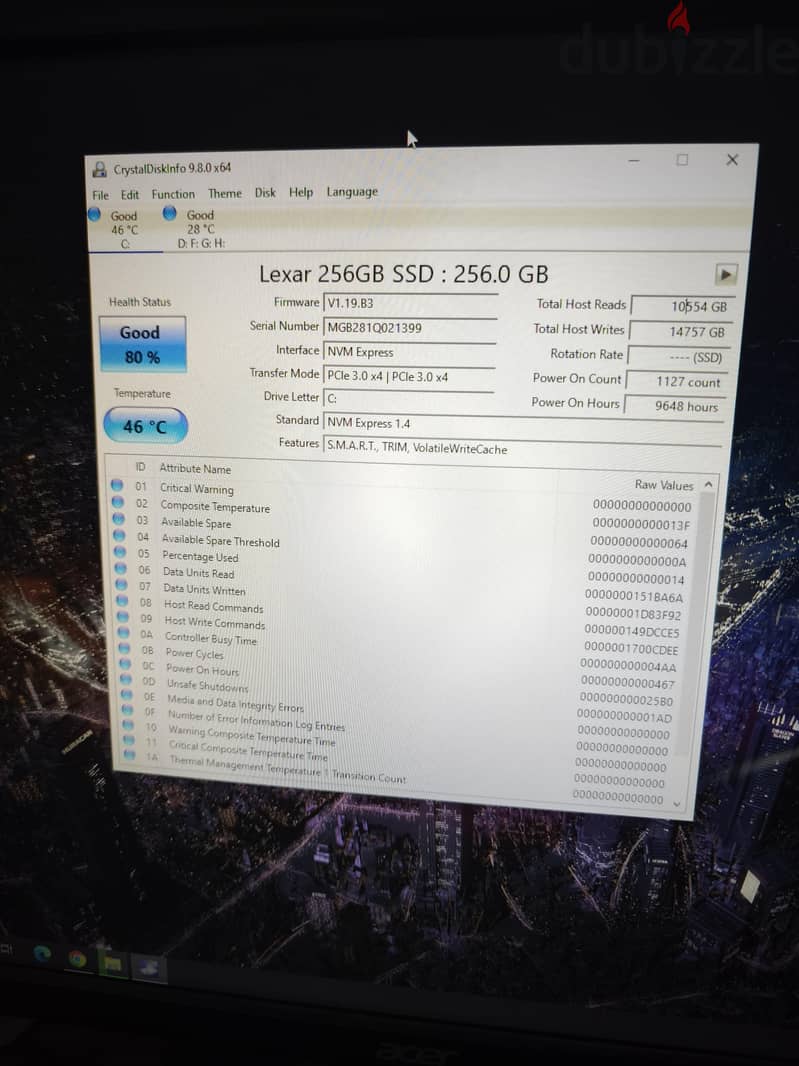Click the status dot for Power On Hours attribute

[x=125, y=664]
